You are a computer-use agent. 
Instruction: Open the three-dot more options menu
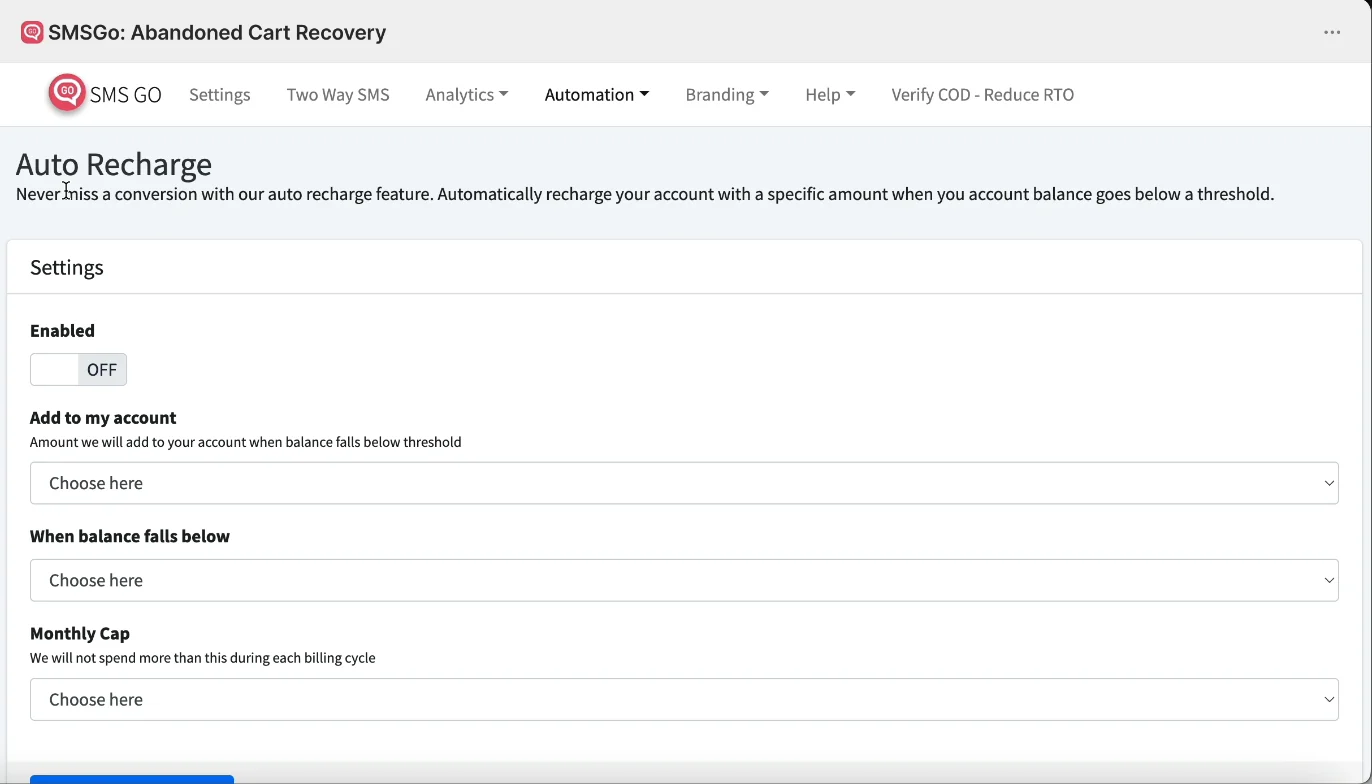point(1332,32)
